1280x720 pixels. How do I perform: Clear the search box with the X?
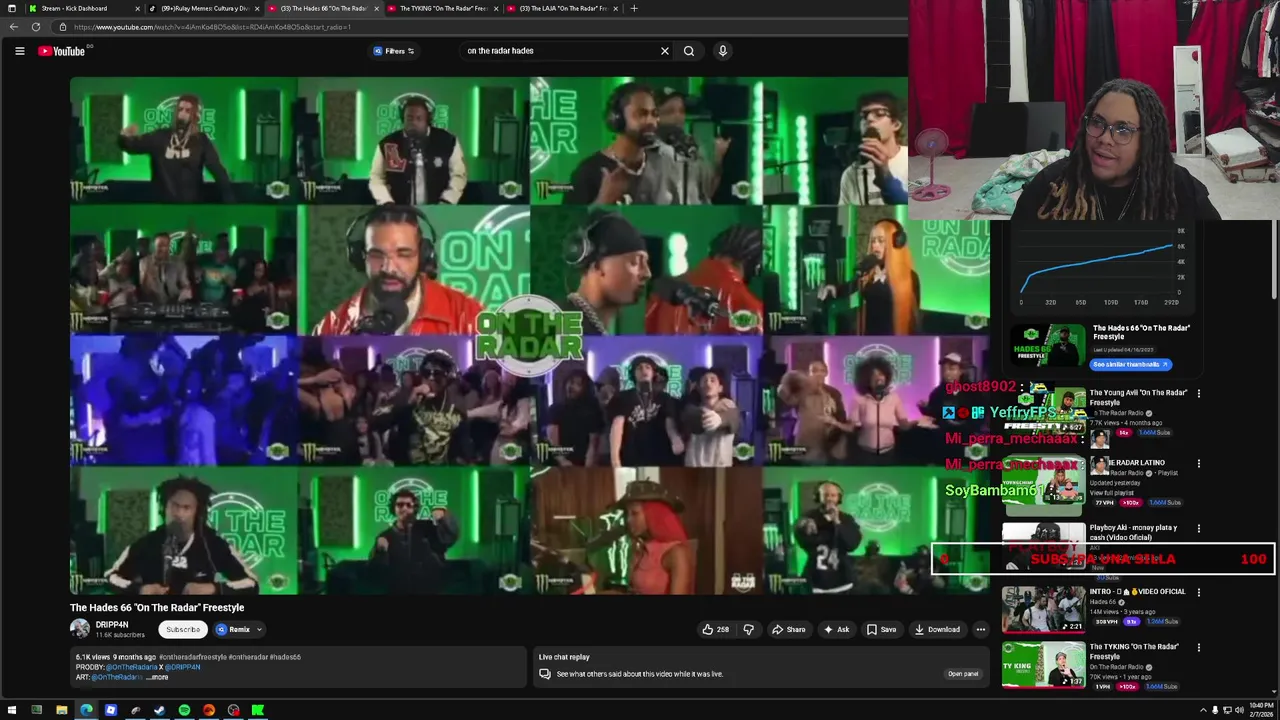(x=664, y=51)
